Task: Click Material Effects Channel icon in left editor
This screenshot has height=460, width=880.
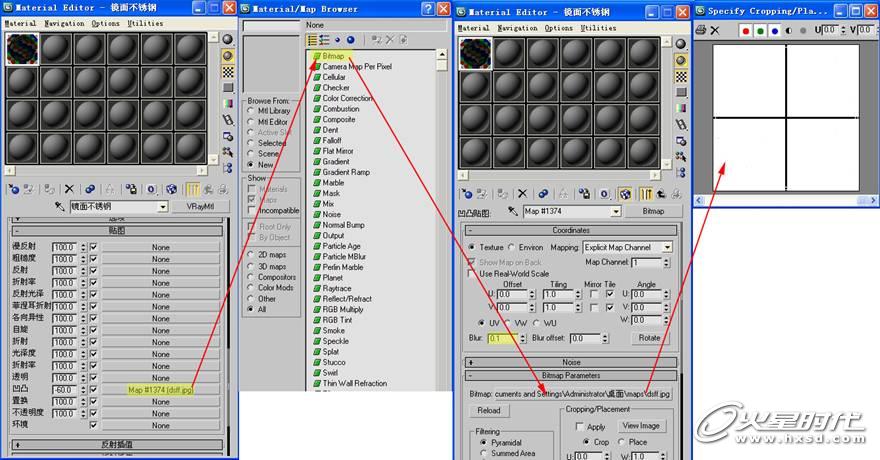Action: click(x=151, y=190)
